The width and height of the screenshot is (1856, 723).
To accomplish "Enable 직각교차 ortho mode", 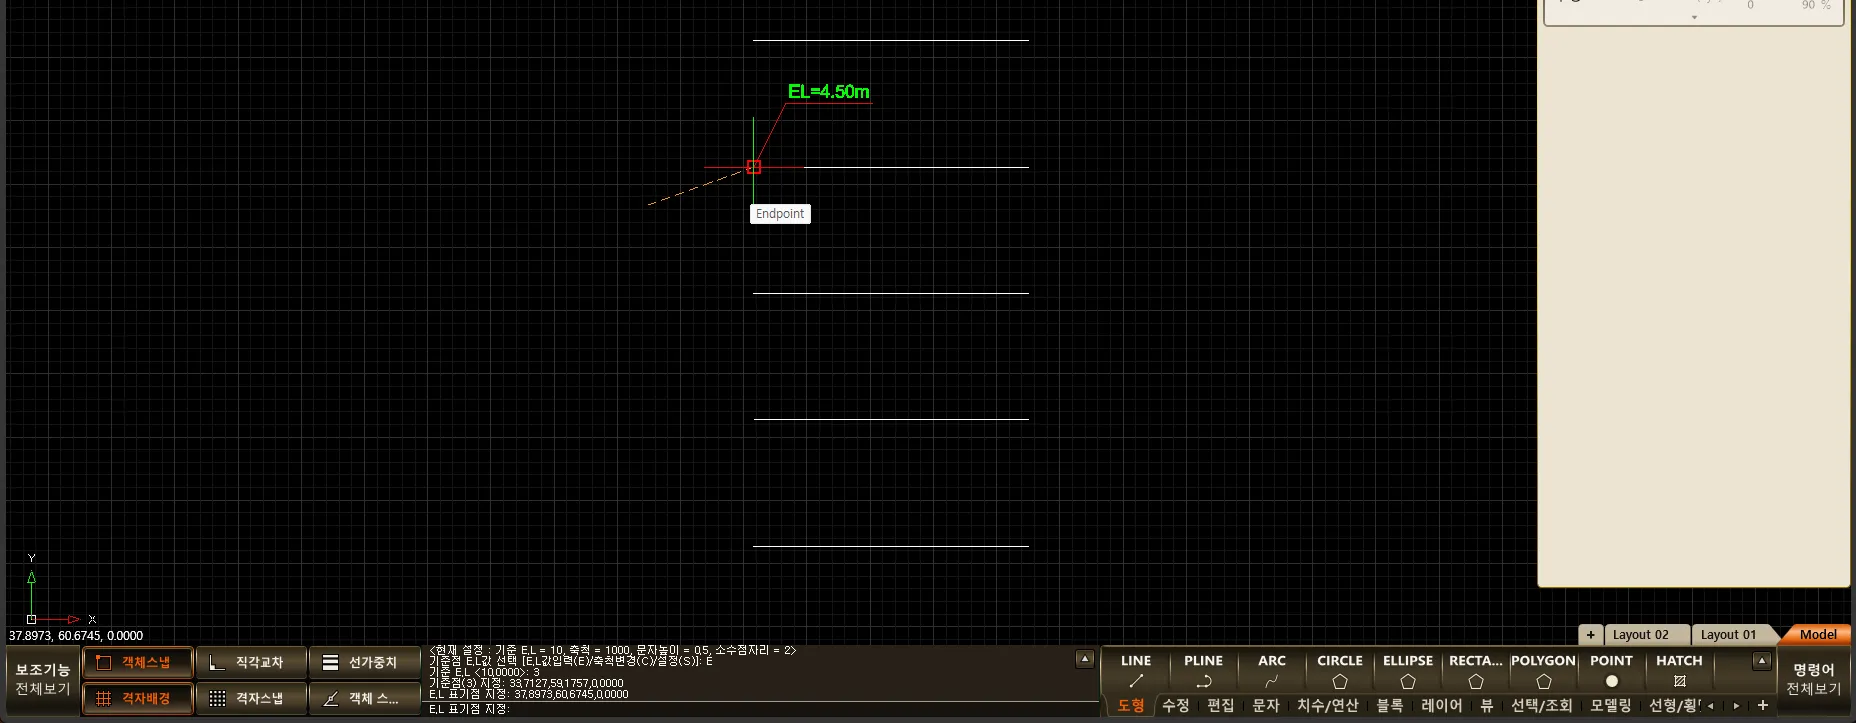I will tap(251, 662).
